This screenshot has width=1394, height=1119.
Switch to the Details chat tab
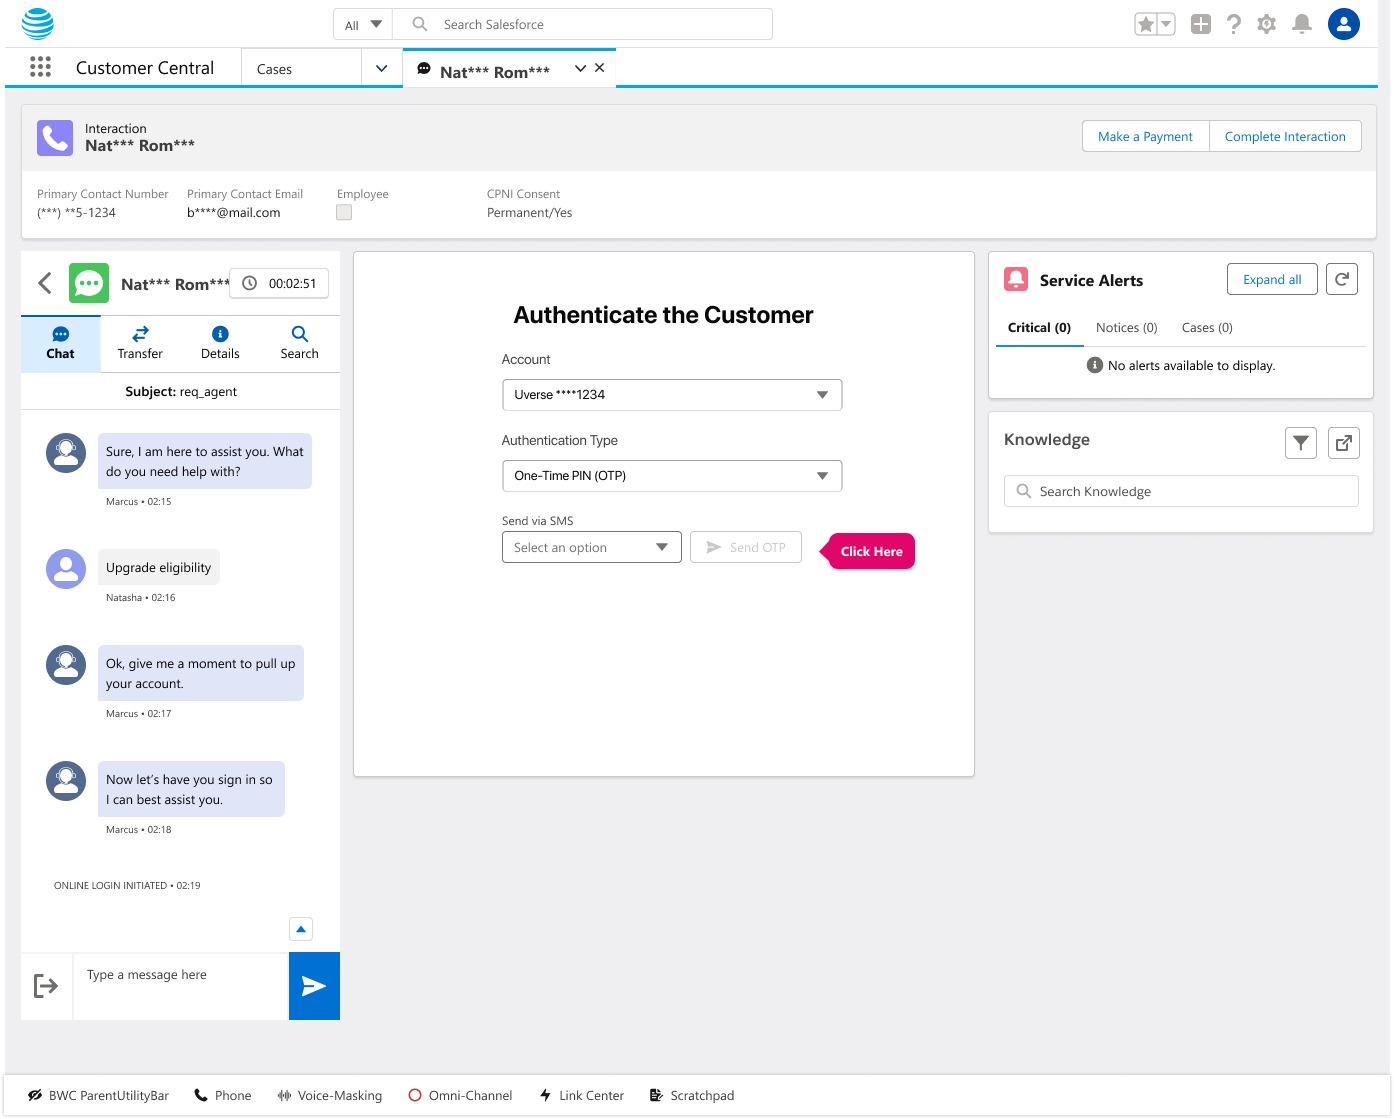click(220, 343)
